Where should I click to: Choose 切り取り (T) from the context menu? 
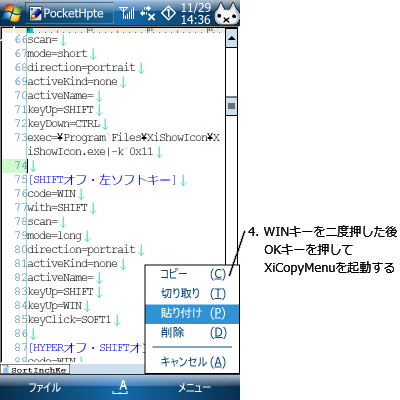192,294
